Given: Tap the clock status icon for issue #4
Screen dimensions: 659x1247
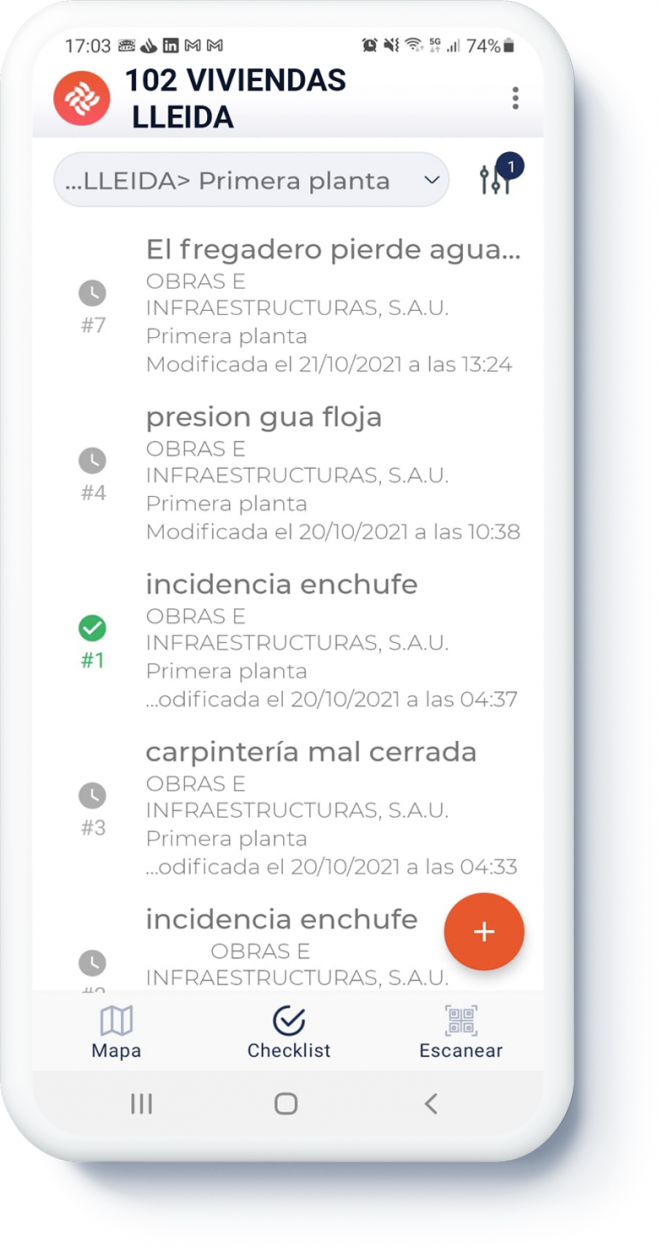Looking at the screenshot, I should (92, 460).
